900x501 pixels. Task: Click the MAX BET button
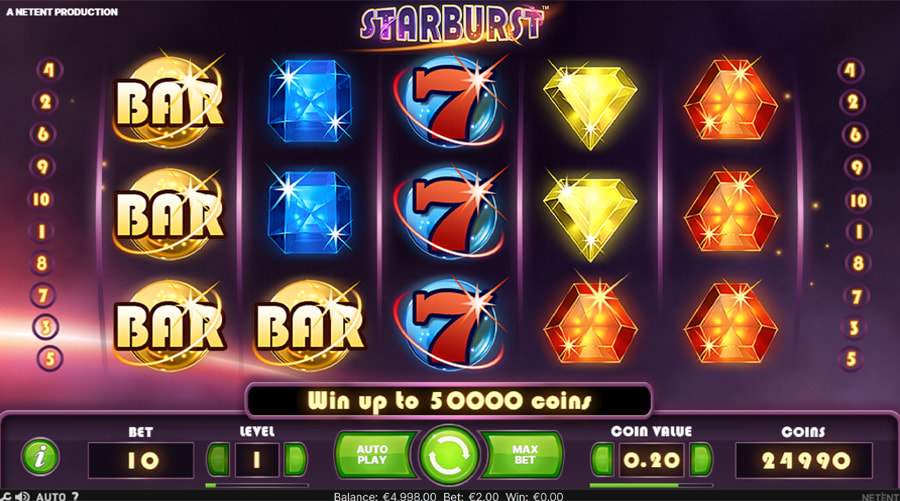(x=523, y=455)
